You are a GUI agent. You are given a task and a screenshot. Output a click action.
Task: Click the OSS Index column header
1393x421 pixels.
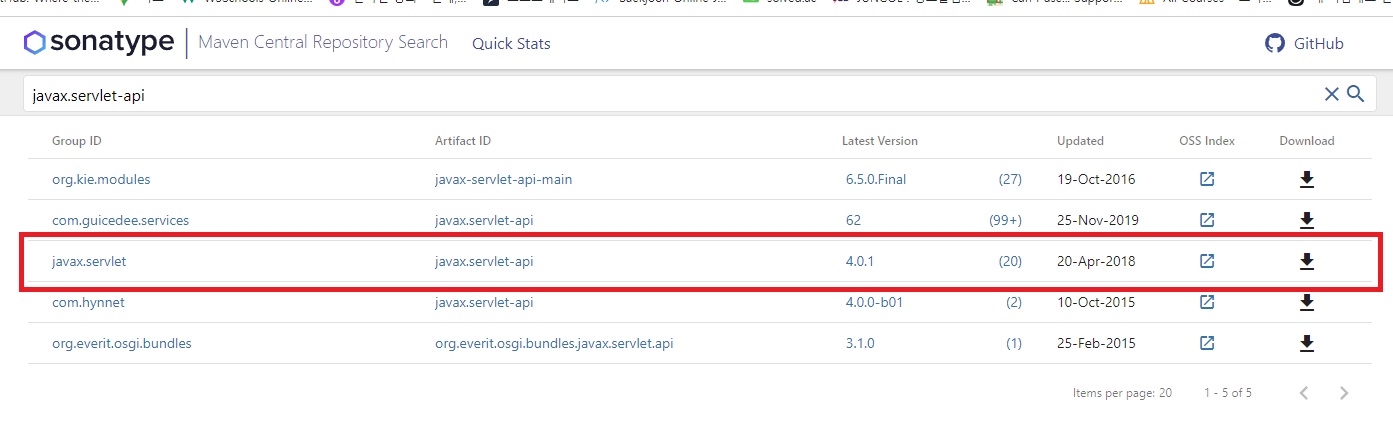[1207, 141]
